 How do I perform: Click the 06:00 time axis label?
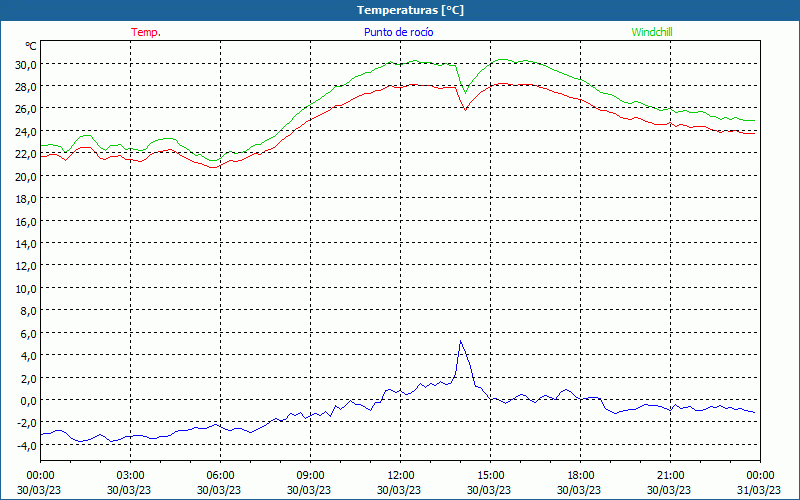220,476
